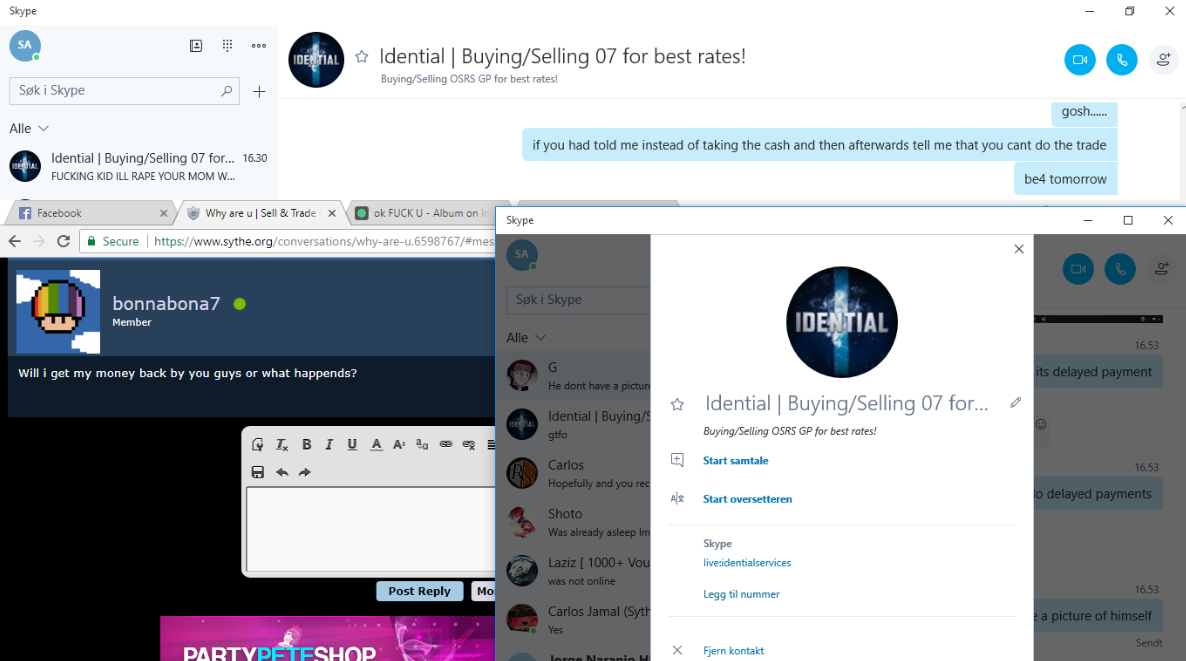Open font family dropdown in reply editor

pyautogui.click(x=422, y=445)
